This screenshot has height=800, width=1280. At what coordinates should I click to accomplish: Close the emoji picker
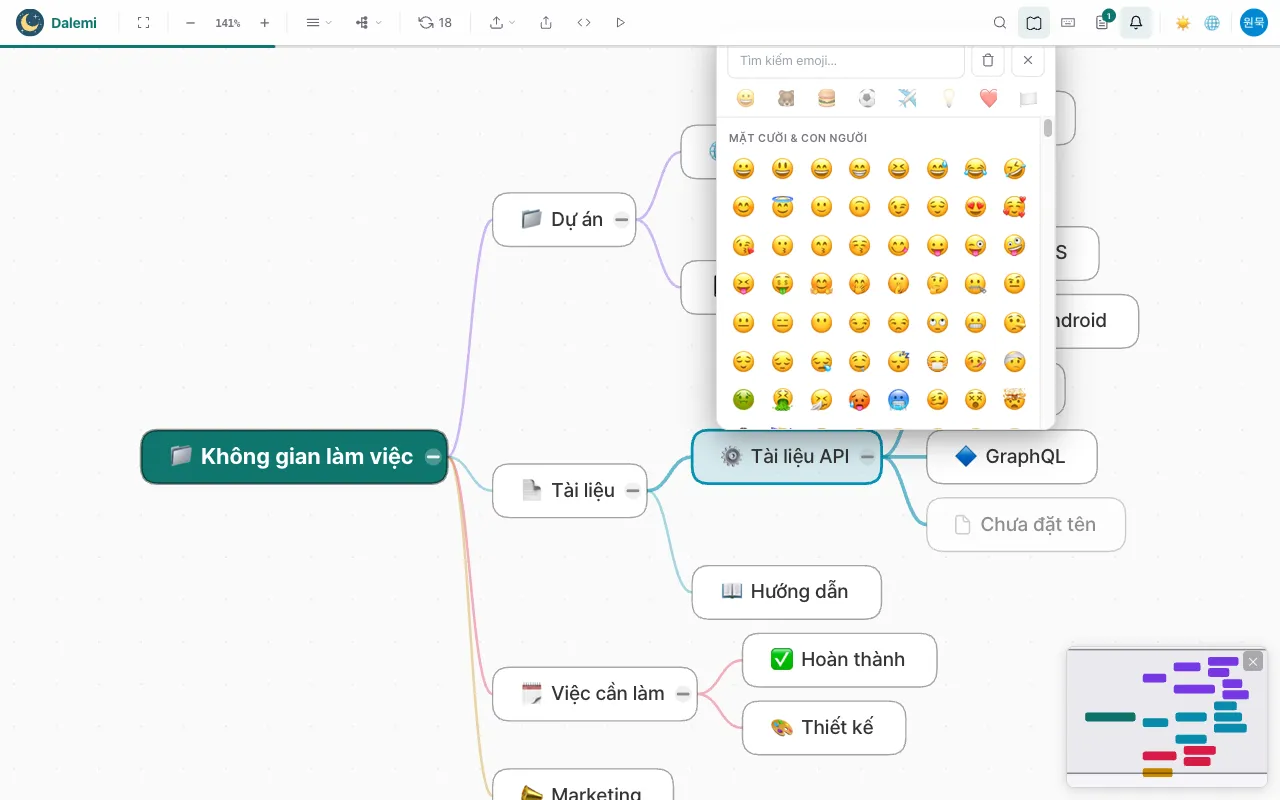click(x=1028, y=61)
